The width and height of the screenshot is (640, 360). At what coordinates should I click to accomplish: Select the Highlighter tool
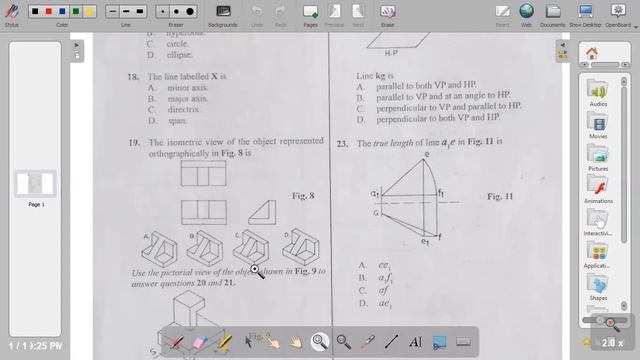pyautogui.click(x=224, y=341)
